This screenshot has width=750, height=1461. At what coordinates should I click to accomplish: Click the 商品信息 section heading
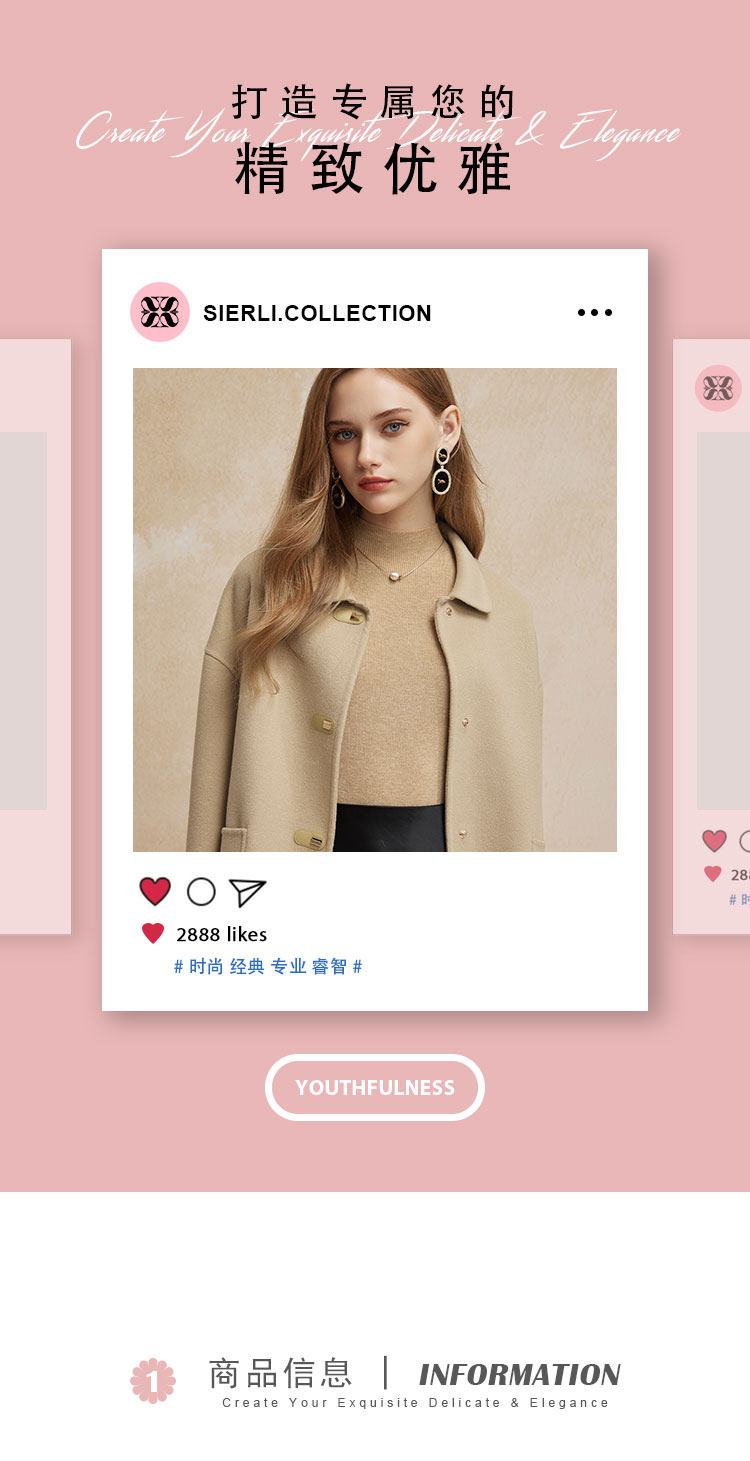[x=280, y=1373]
